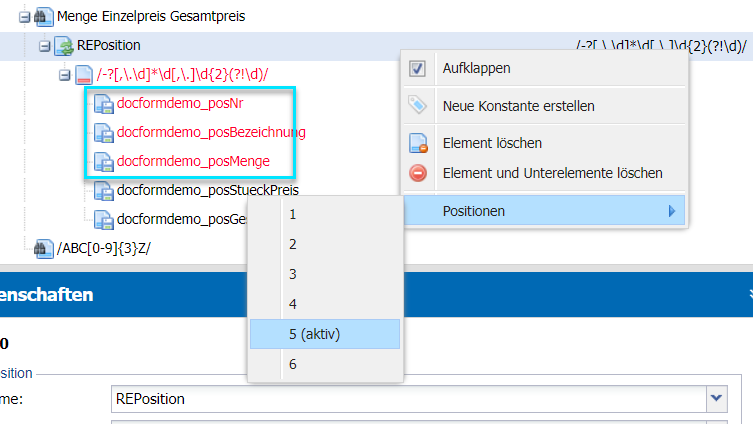Collapse the REPosition tree node
This screenshot has height=424, width=753.
point(44,45)
